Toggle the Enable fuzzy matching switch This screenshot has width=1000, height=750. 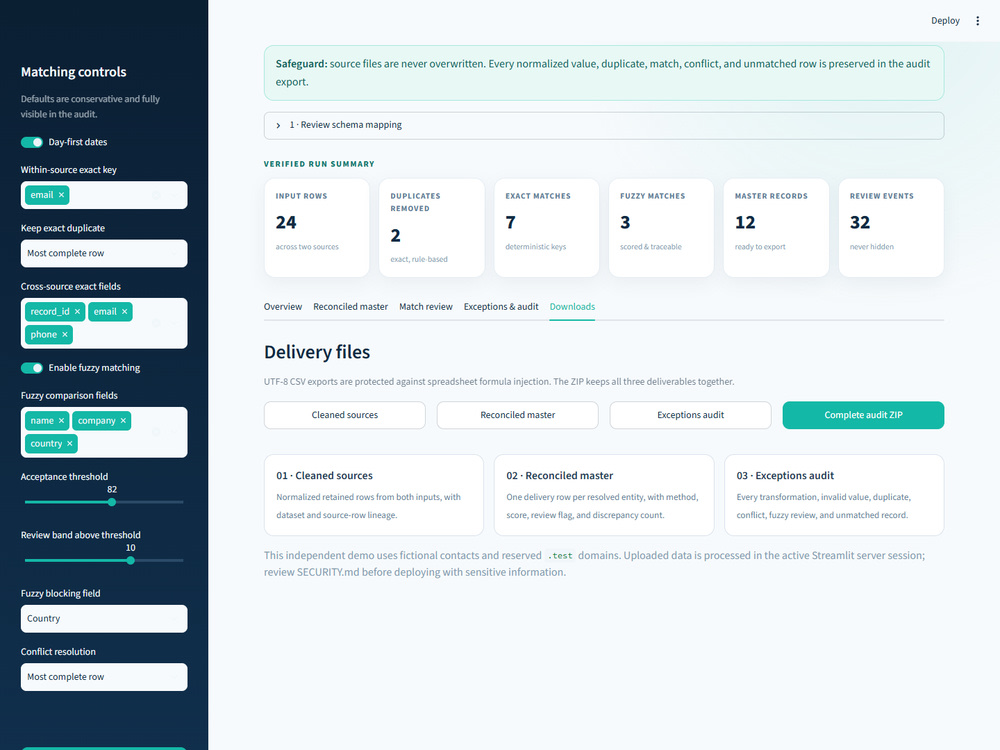coord(32,368)
